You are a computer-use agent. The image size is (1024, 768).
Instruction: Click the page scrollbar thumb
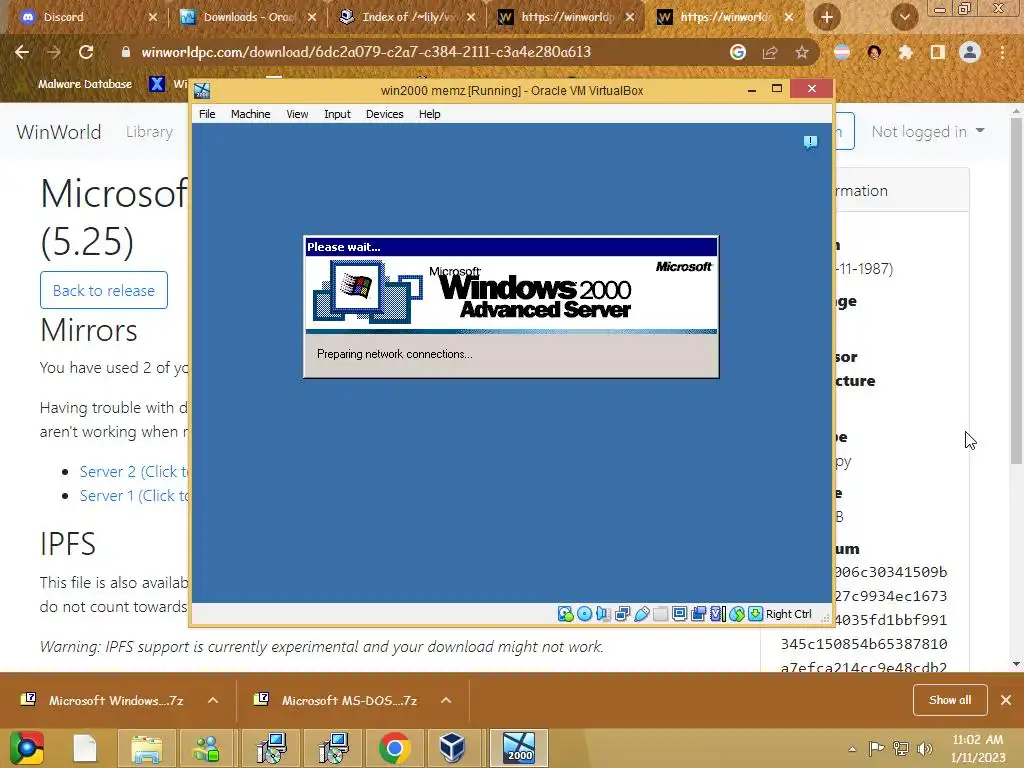(x=1016, y=291)
